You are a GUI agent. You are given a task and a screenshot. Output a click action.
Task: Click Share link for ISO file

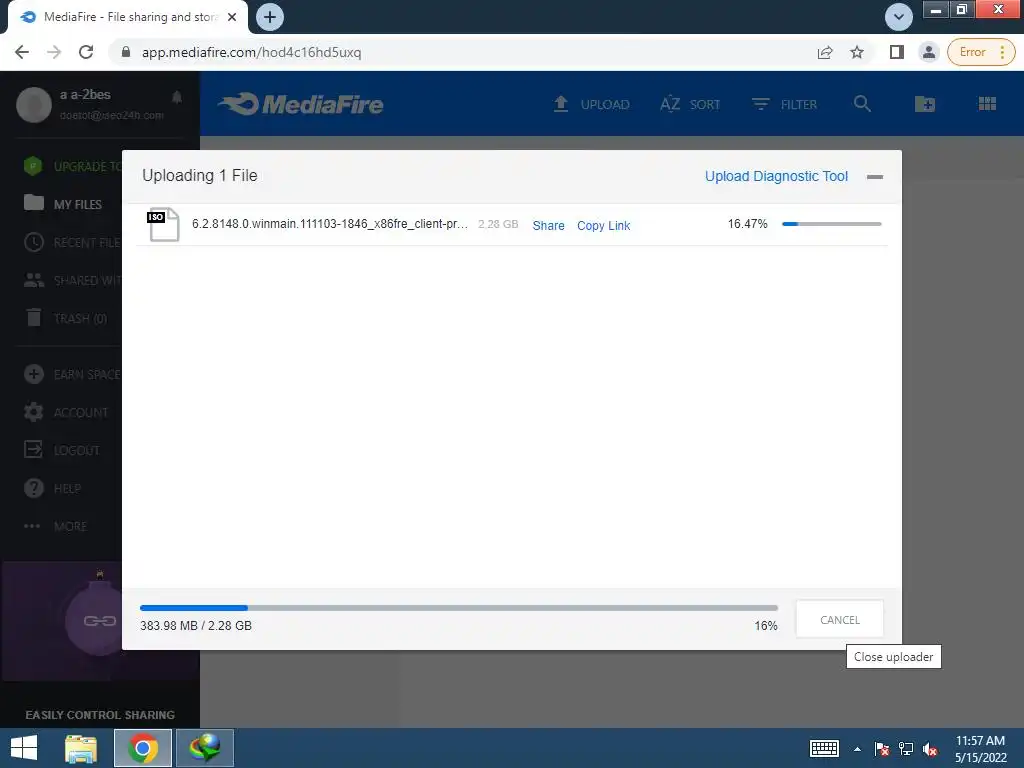(549, 225)
